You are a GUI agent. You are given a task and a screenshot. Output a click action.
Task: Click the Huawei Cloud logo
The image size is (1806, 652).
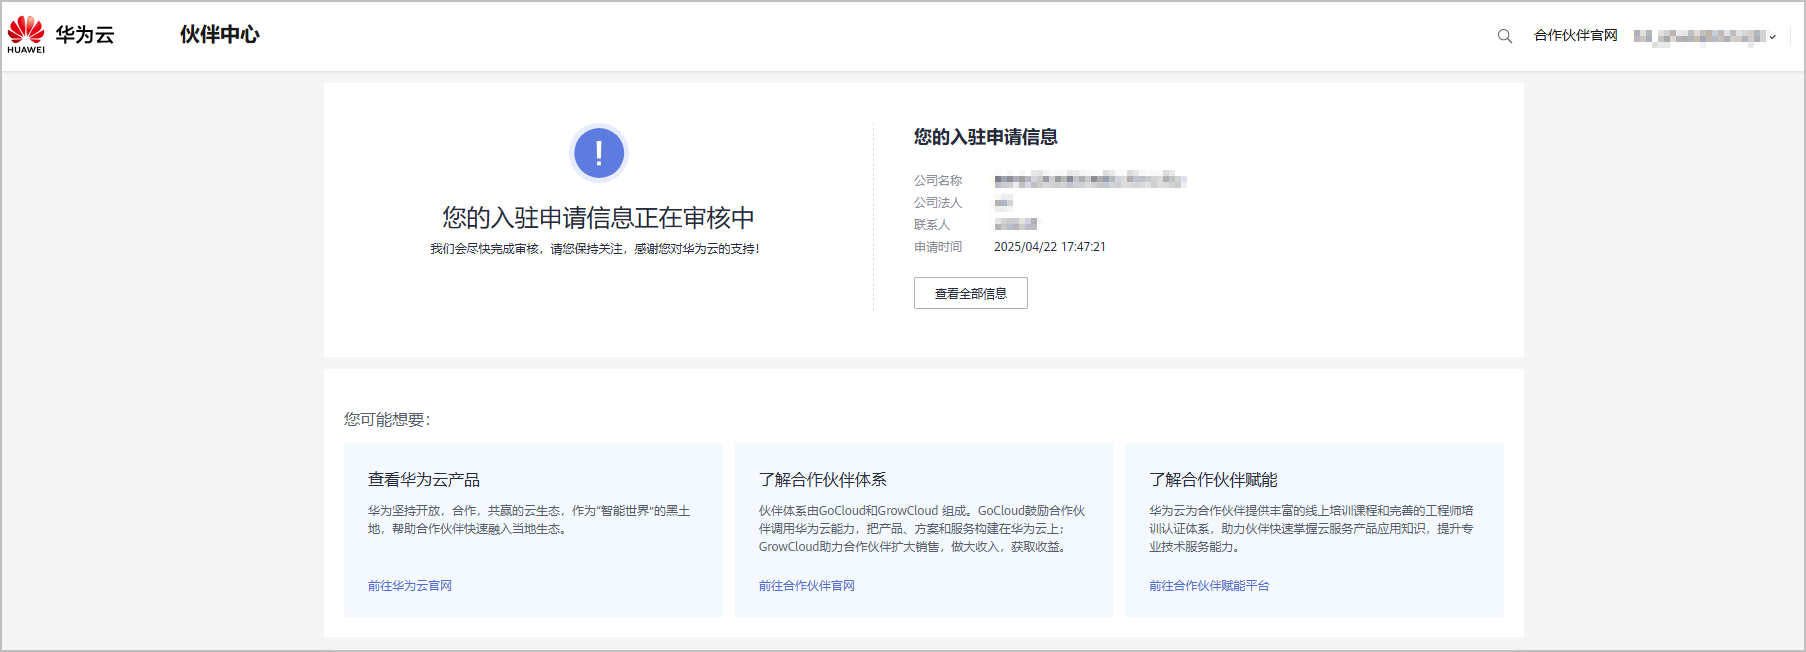coord(60,35)
